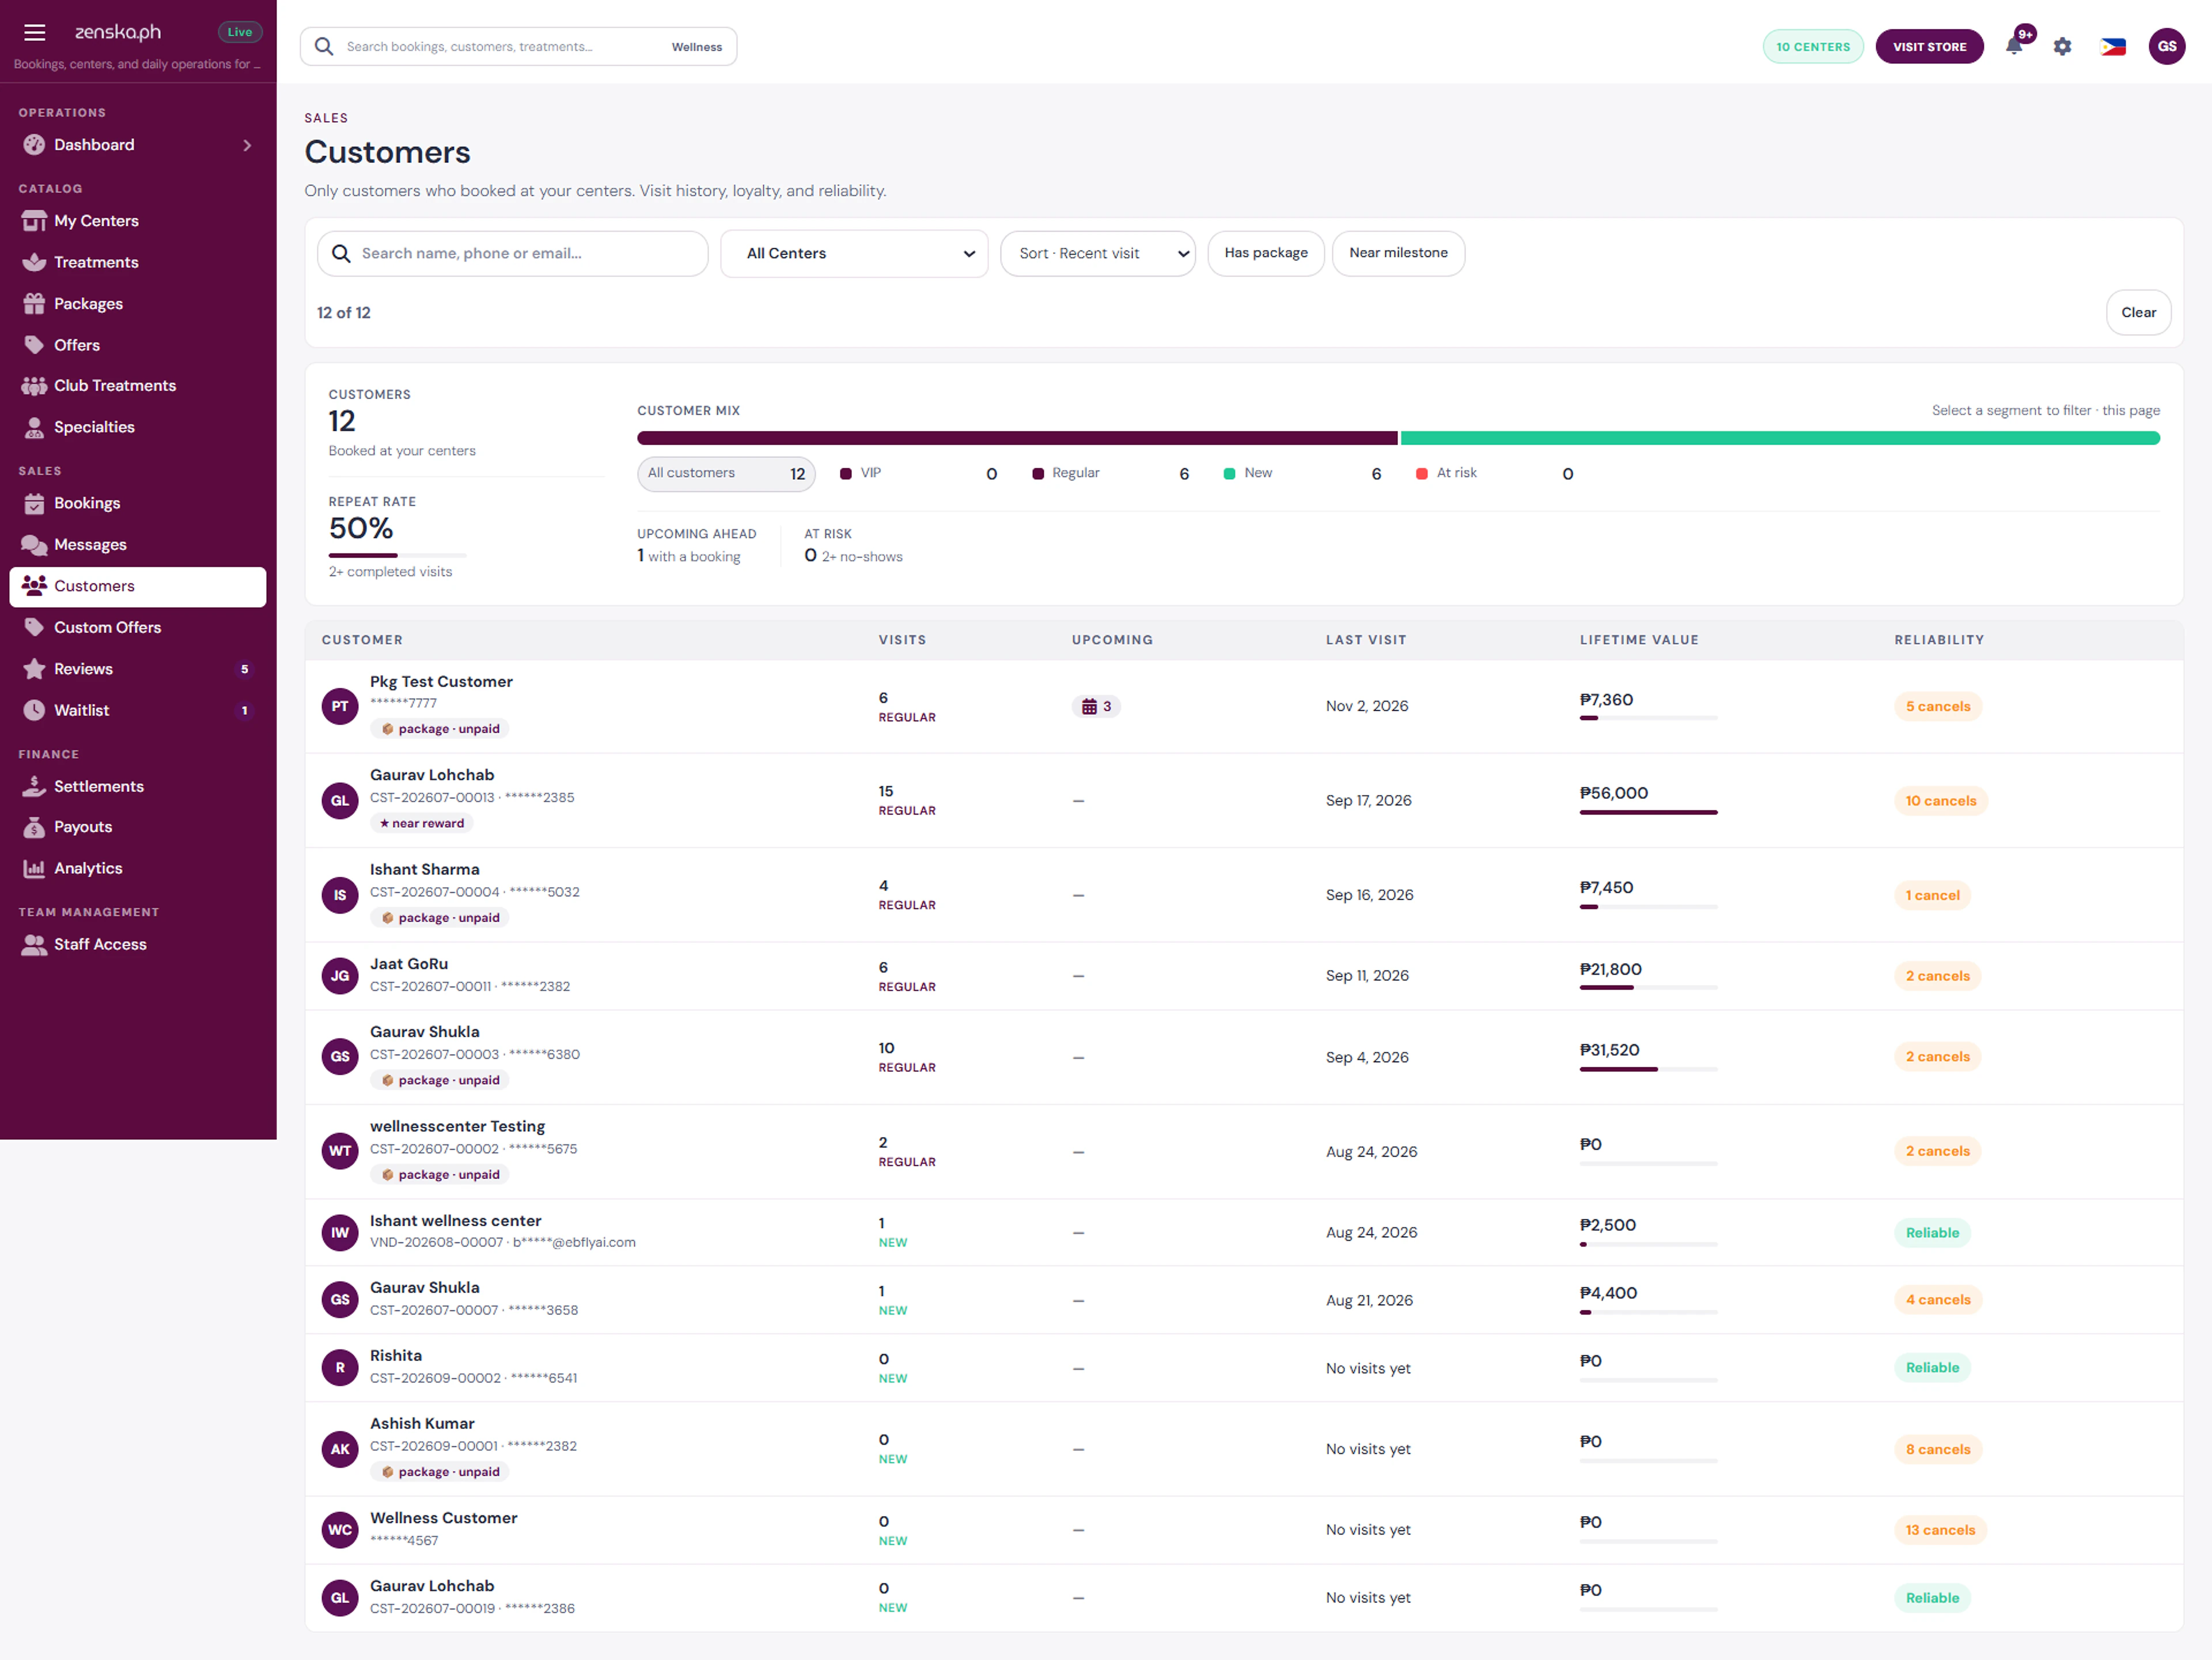Open Ishant Sharma customer row

pyautogui.click(x=1243, y=895)
